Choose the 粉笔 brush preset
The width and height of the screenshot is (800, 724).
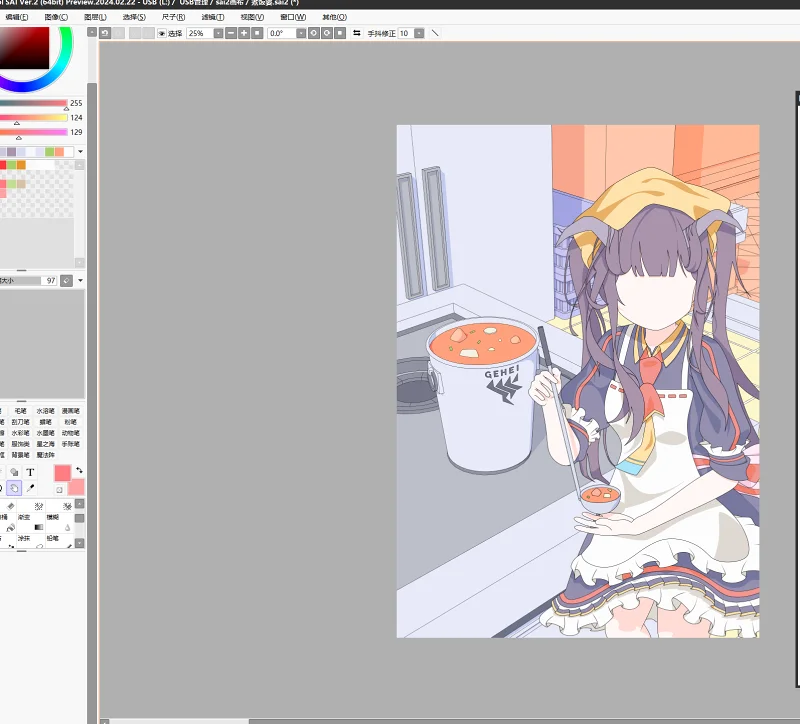(70, 422)
